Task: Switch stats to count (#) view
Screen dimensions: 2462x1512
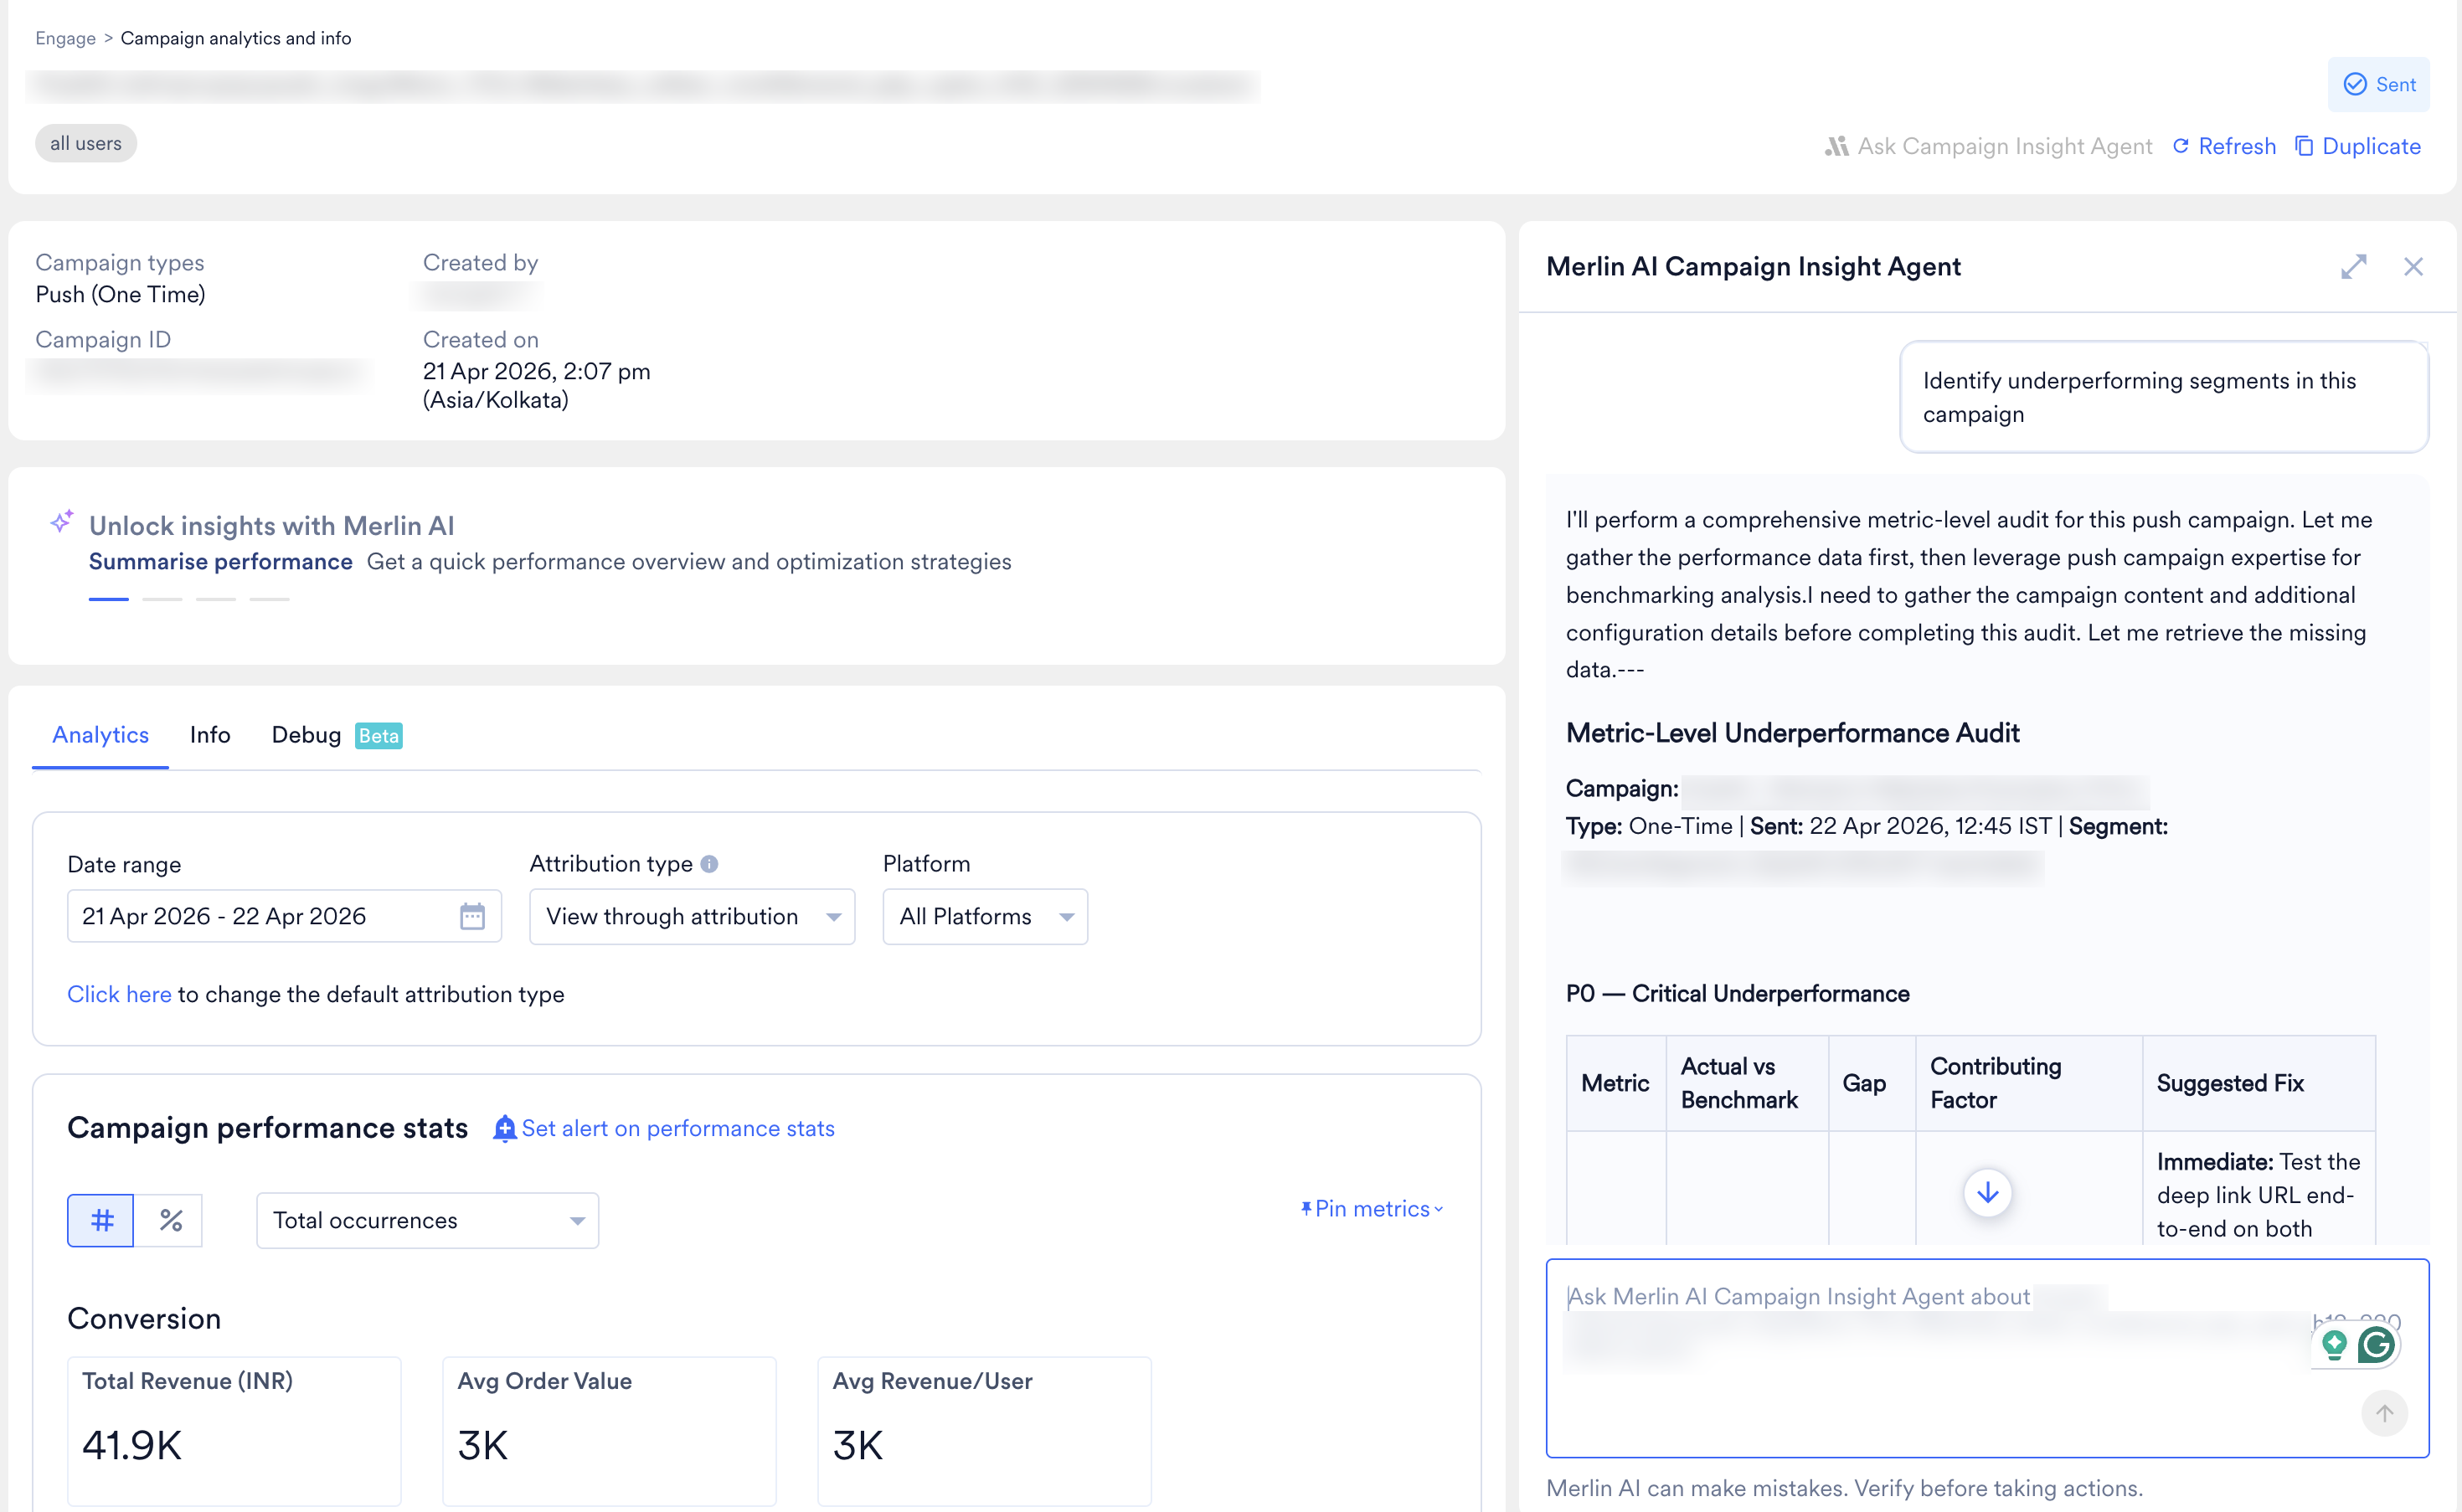Action: 101,1220
